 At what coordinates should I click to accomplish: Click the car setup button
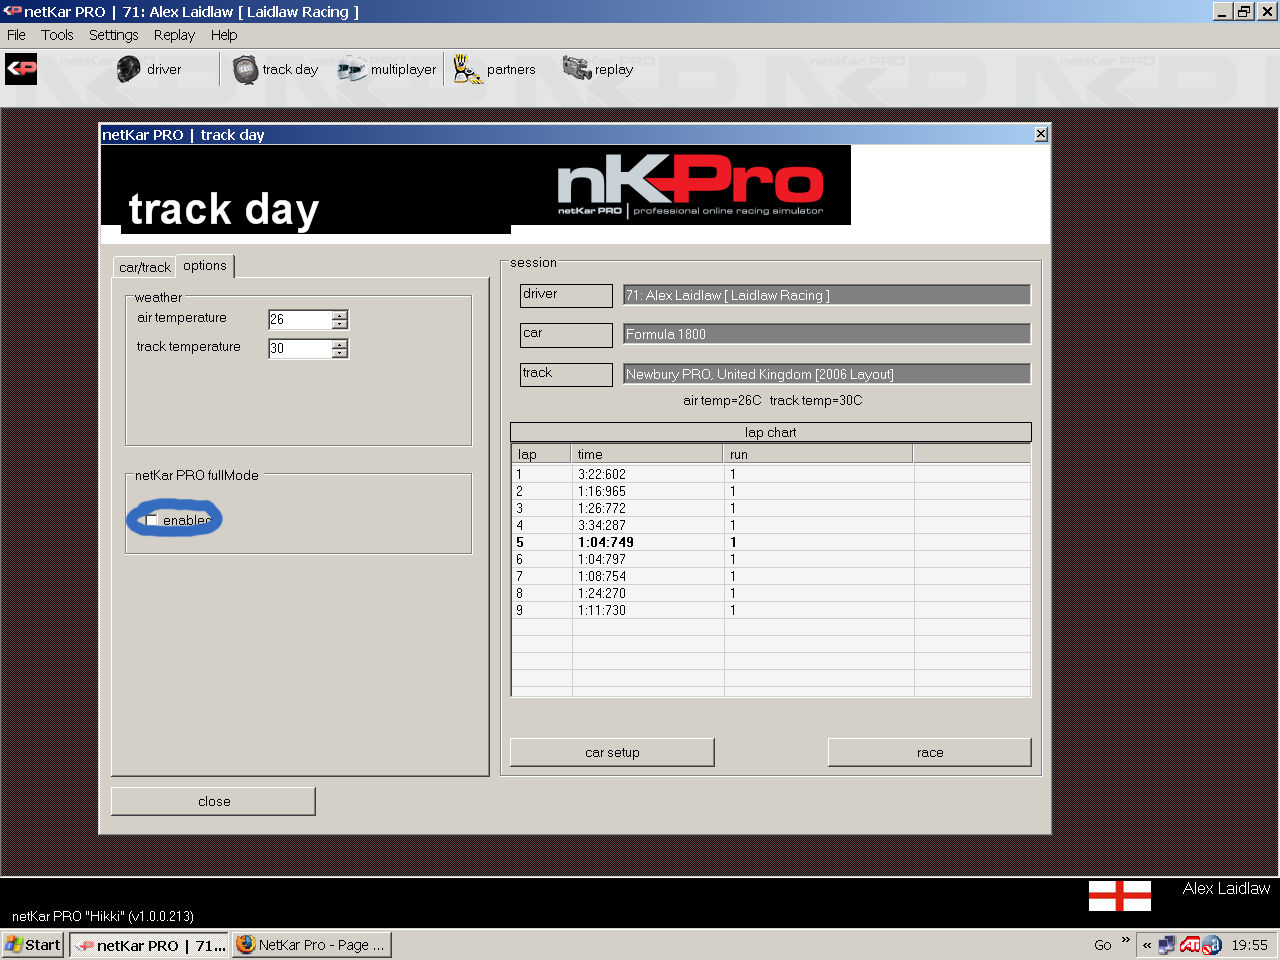coord(612,753)
